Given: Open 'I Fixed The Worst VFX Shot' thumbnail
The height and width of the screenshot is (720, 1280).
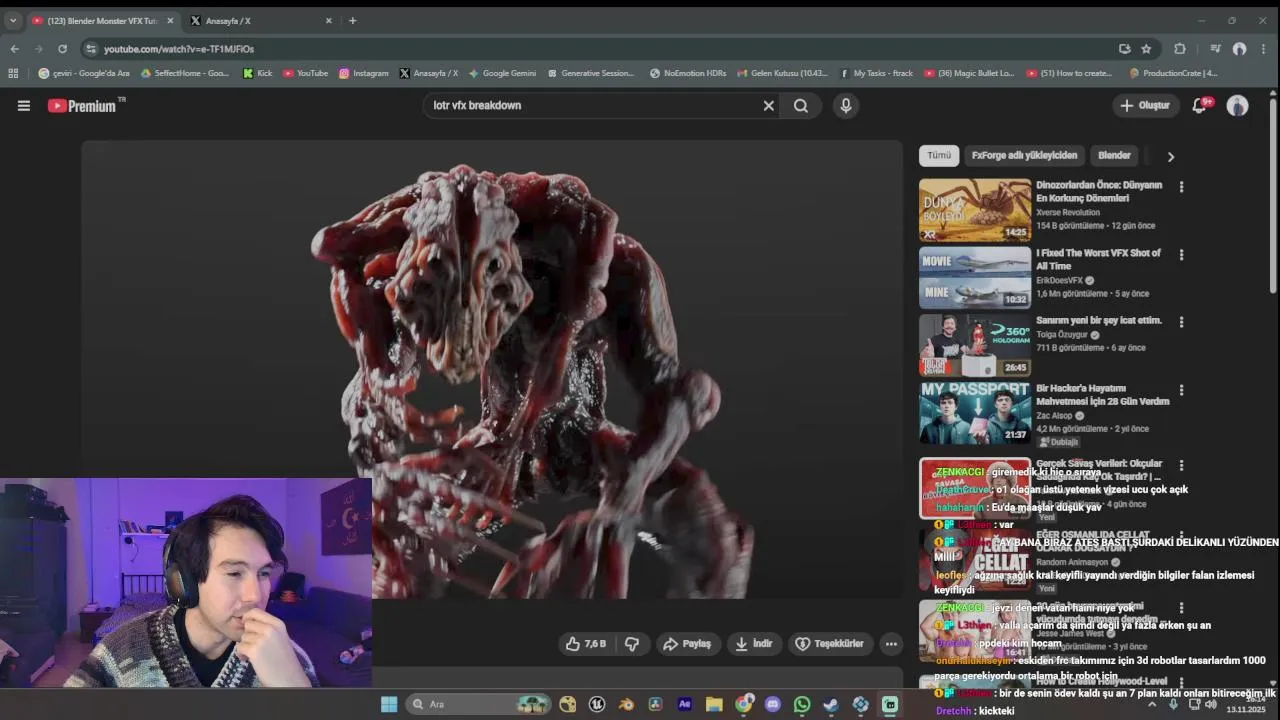Looking at the screenshot, I should pyautogui.click(x=975, y=278).
